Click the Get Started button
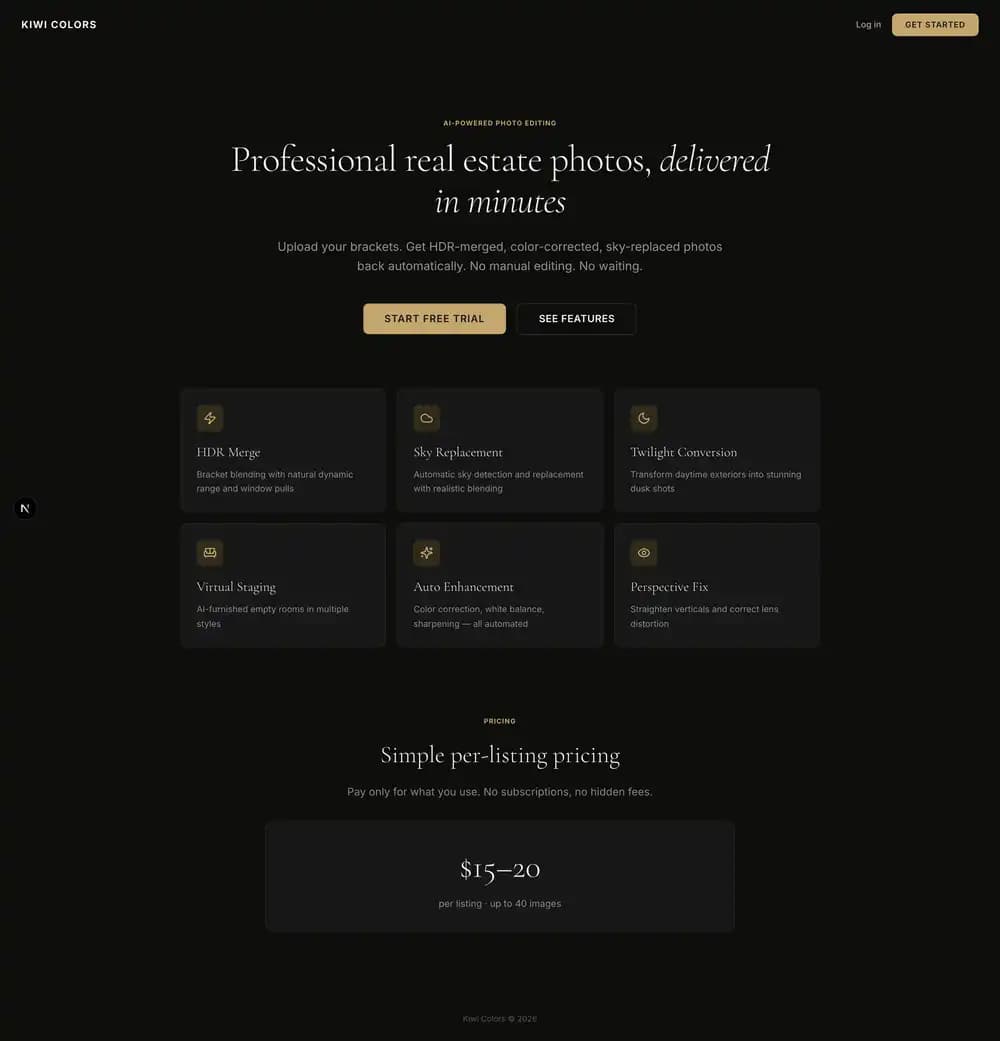This screenshot has width=1000, height=1041. click(934, 24)
